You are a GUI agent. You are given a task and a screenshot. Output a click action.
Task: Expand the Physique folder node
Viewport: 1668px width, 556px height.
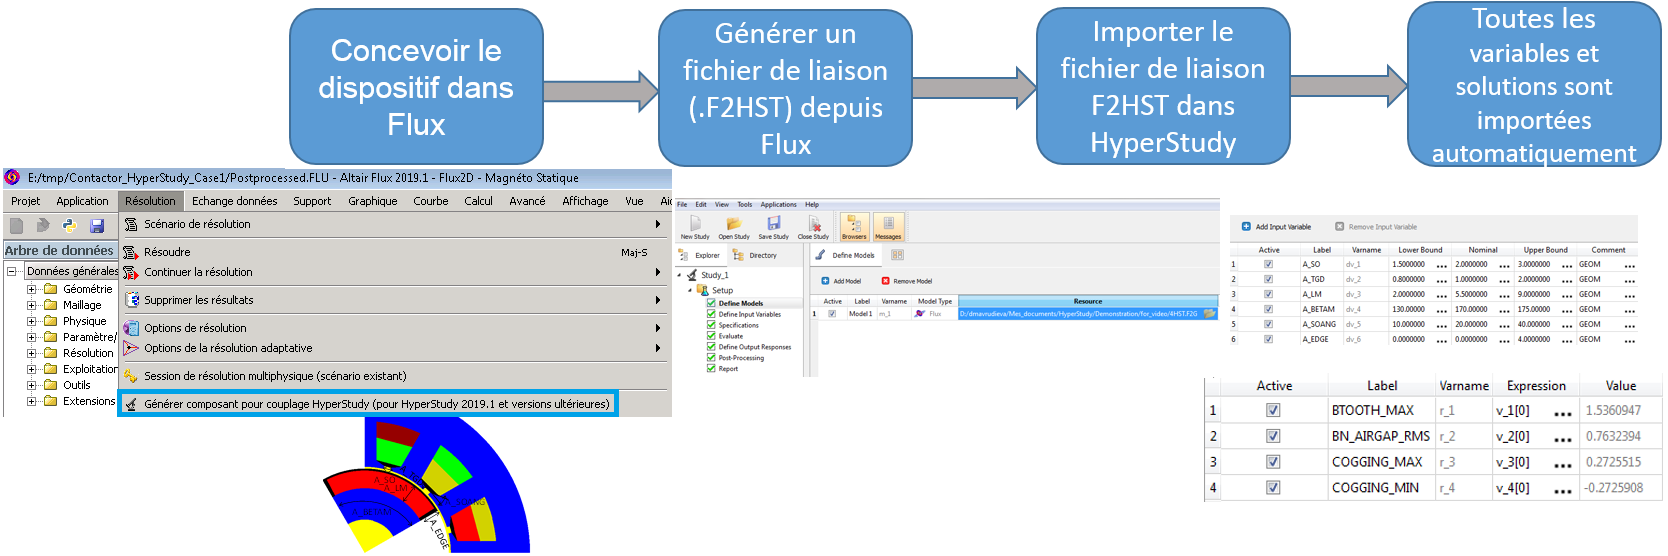coord(32,321)
